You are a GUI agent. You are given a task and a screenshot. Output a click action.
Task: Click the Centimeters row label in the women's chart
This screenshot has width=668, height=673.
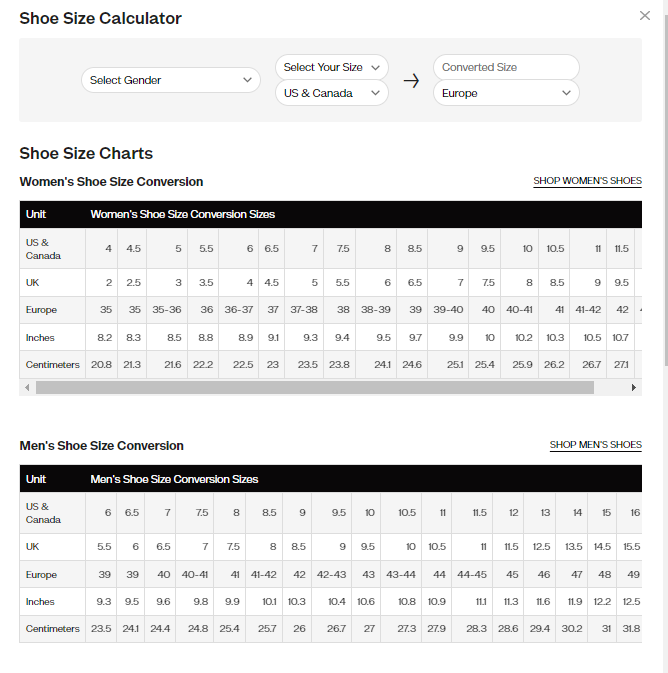coord(52,365)
